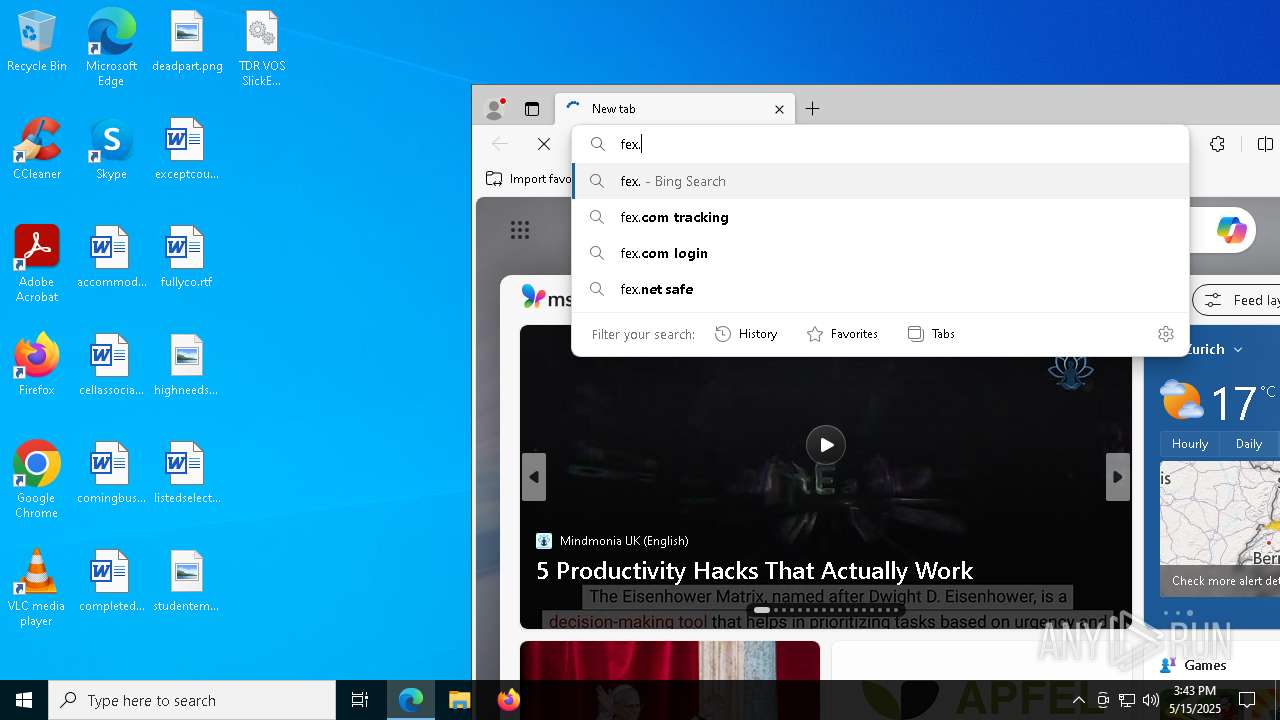Screen dimensions: 1280x720
Task: Filter search by History
Action: (x=746, y=334)
